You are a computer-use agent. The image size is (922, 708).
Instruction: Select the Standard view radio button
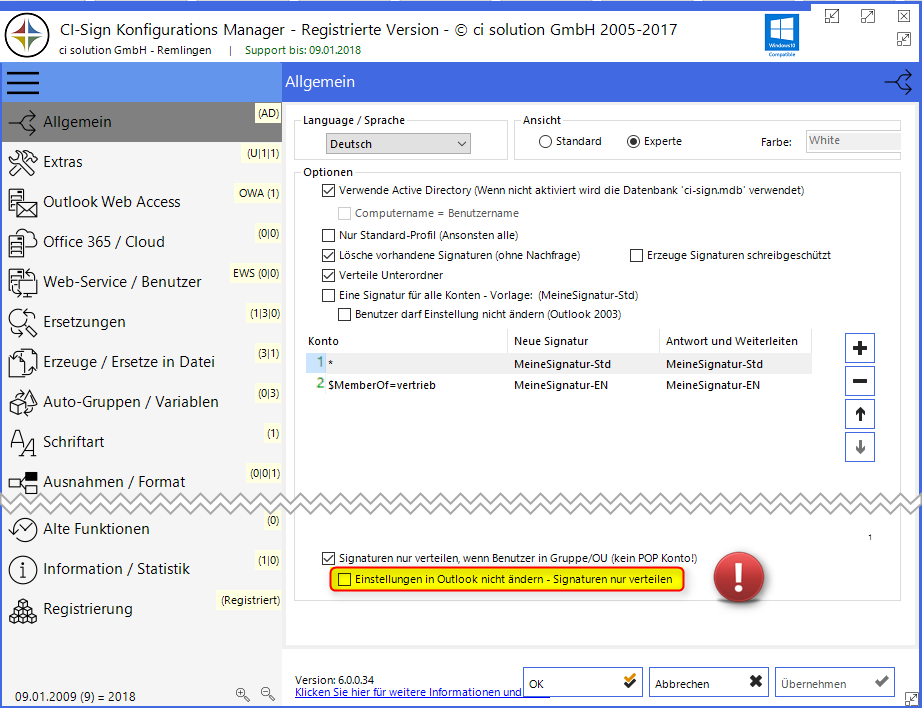[x=544, y=140]
